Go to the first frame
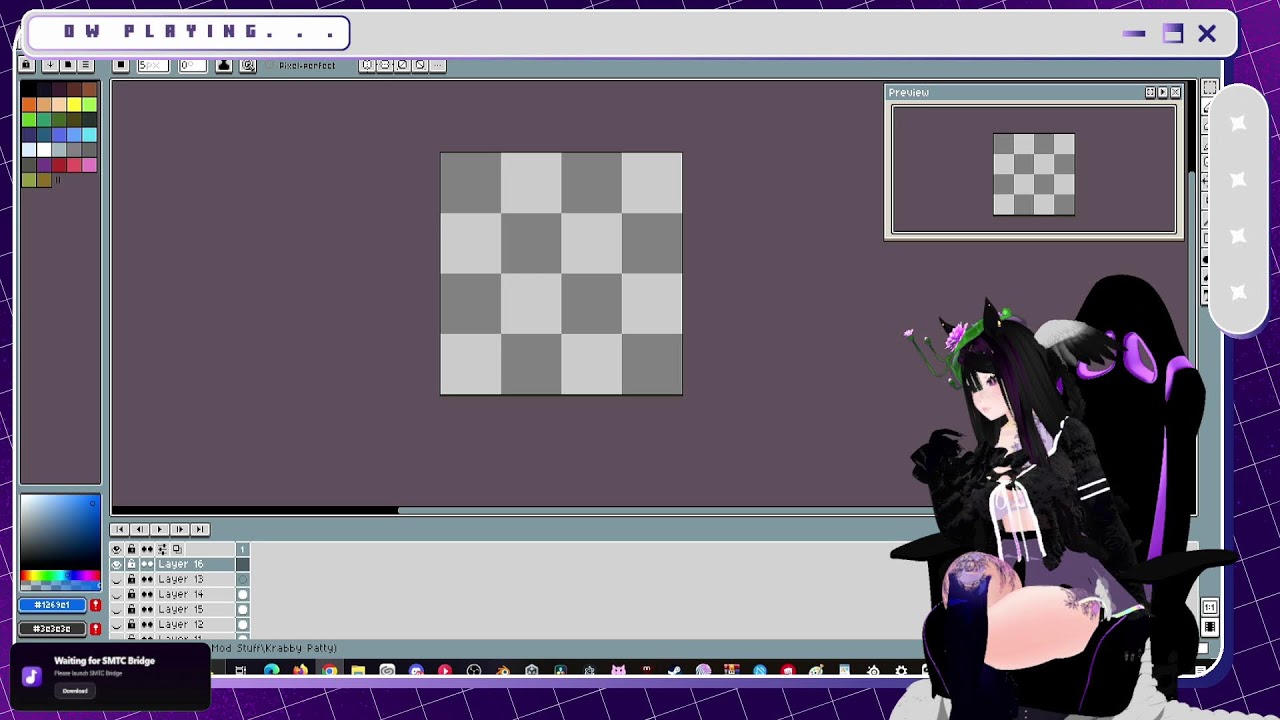The image size is (1280, 720). [120, 529]
